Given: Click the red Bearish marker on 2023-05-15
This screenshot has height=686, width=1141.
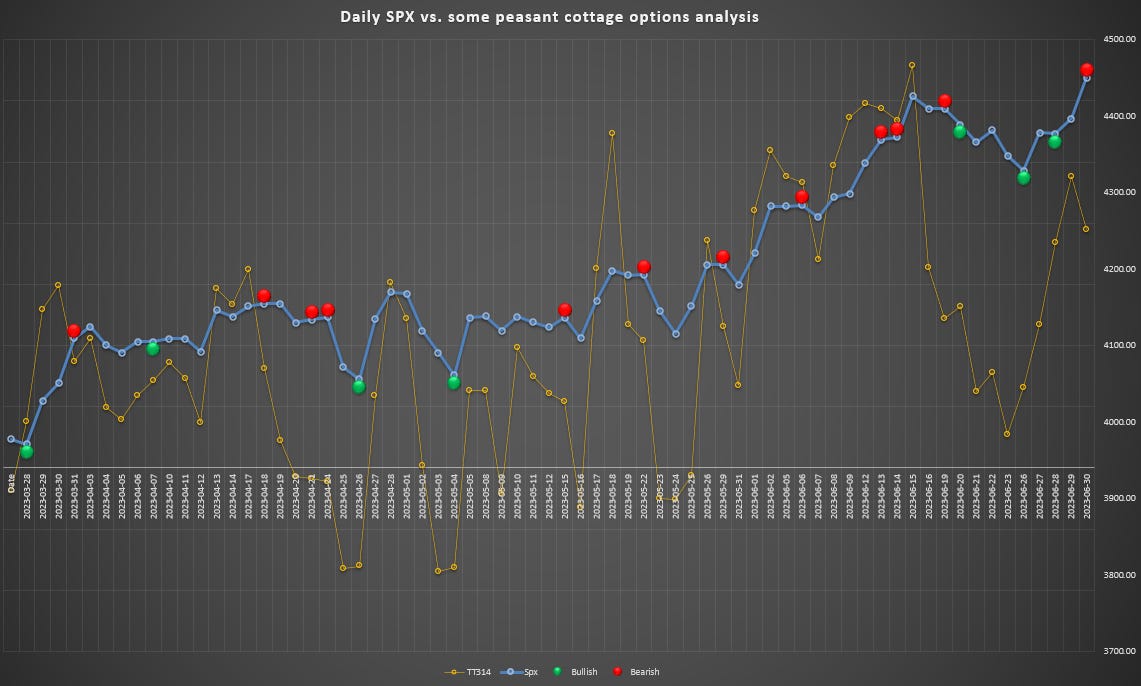Looking at the screenshot, I should click(565, 310).
